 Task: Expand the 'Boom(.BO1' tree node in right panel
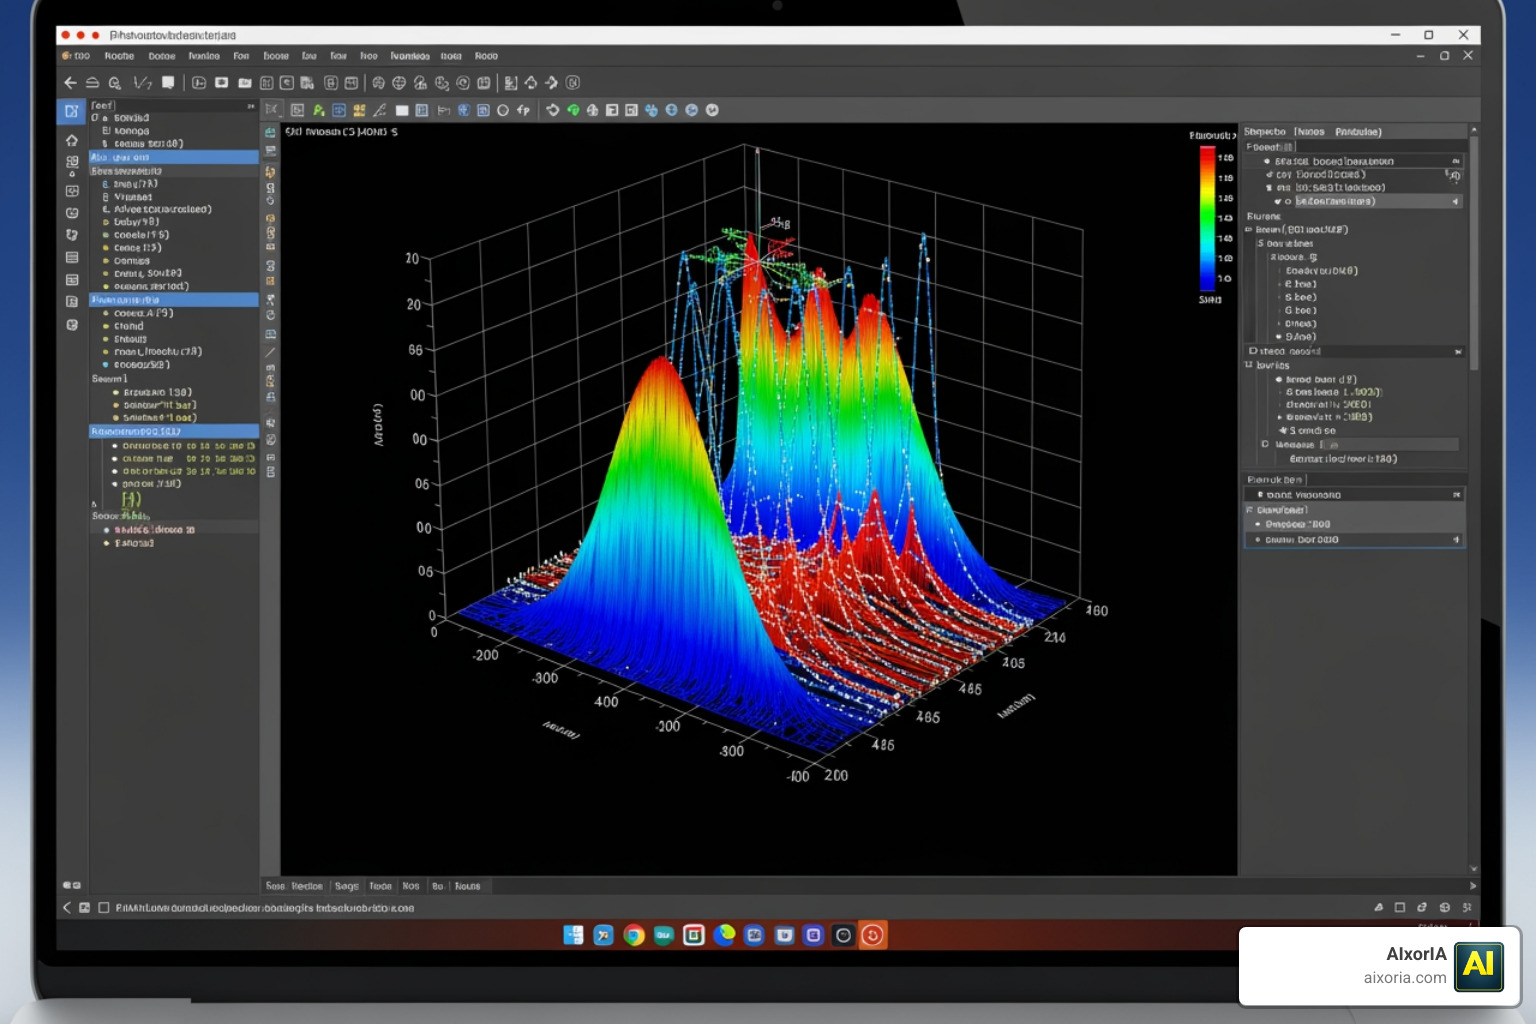click(1249, 230)
